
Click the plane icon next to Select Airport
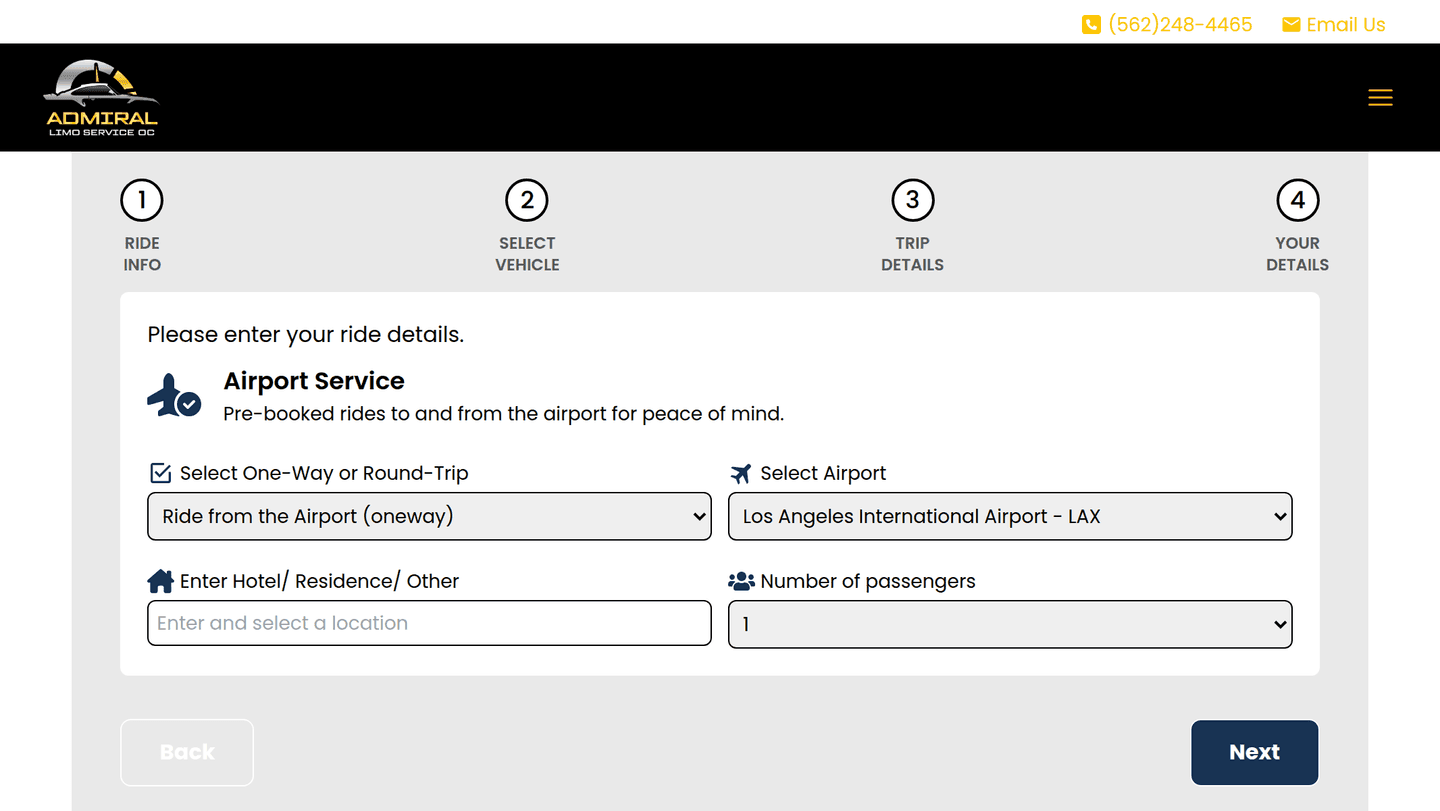coord(740,473)
